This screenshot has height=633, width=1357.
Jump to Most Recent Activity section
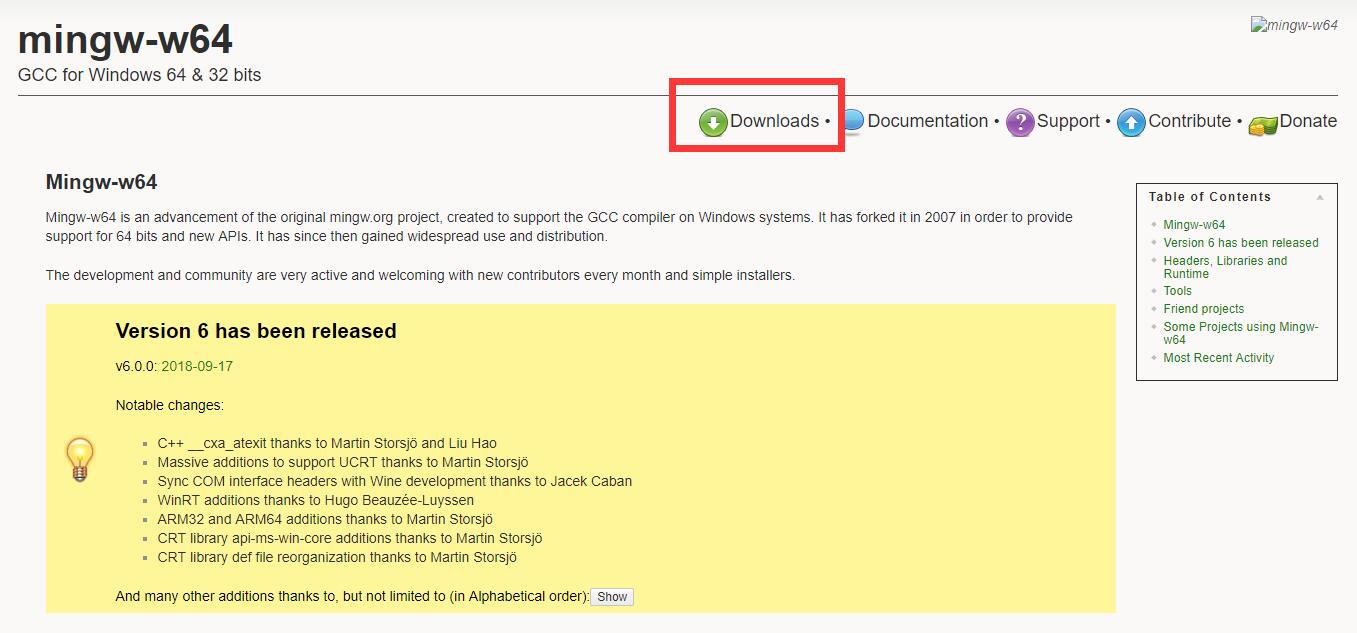coord(1219,358)
